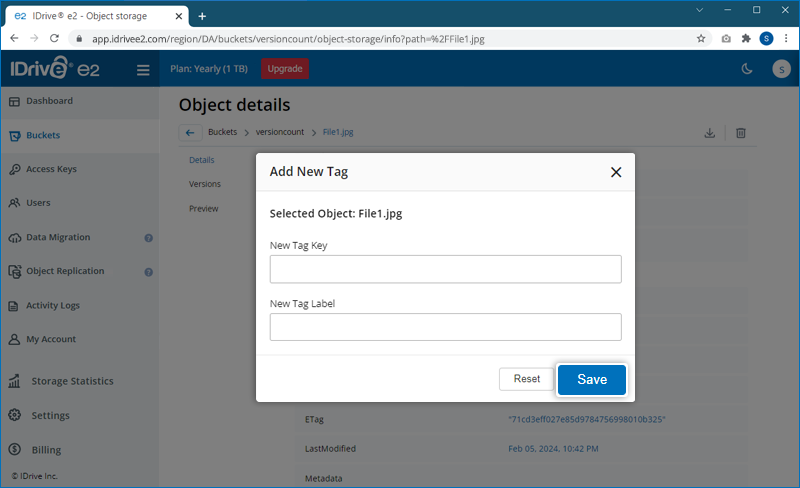800x488 pixels.
Task: Toggle dark mode moon icon
Action: 746,69
